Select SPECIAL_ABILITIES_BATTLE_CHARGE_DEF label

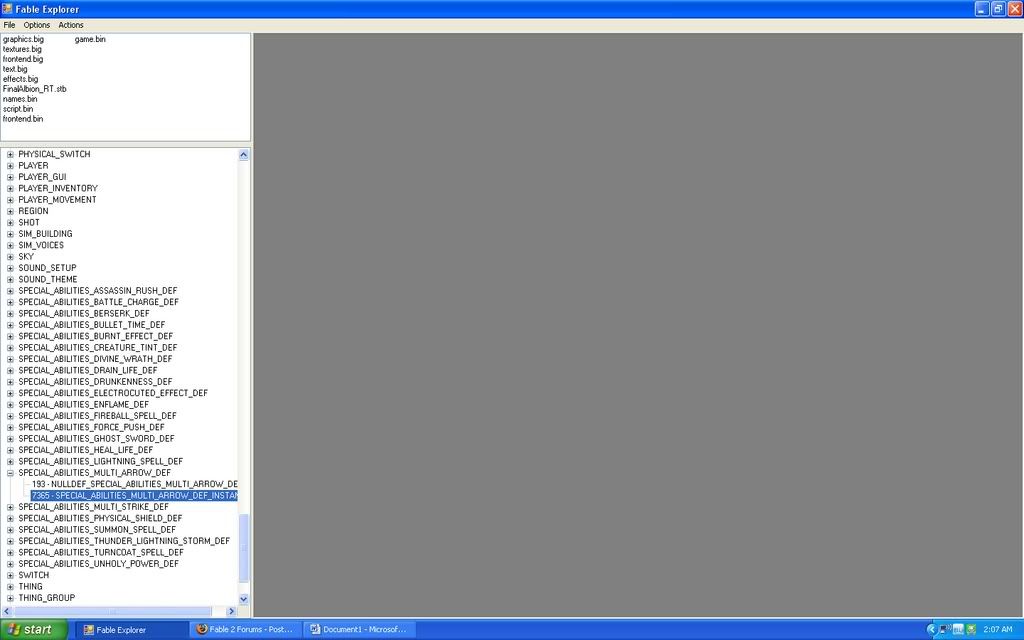[x=98, y=302]
